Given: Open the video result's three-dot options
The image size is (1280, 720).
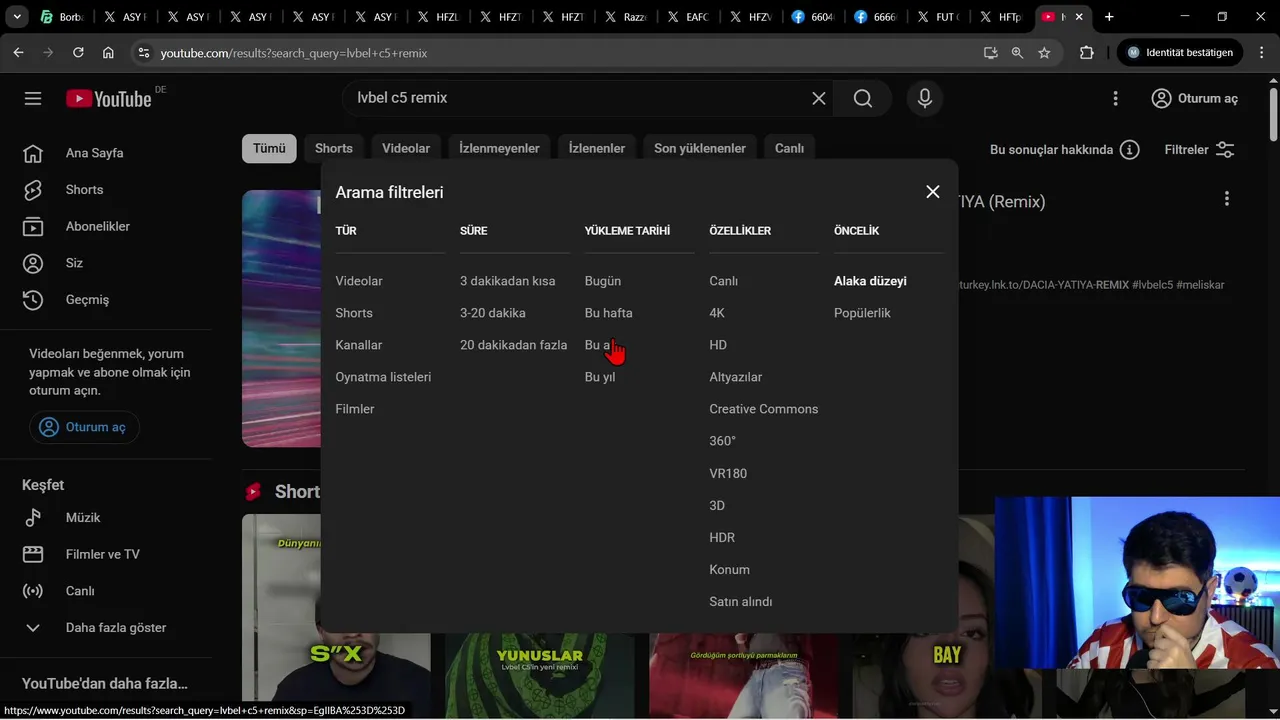Looking at the screenshot, I should click(1227, 199).
